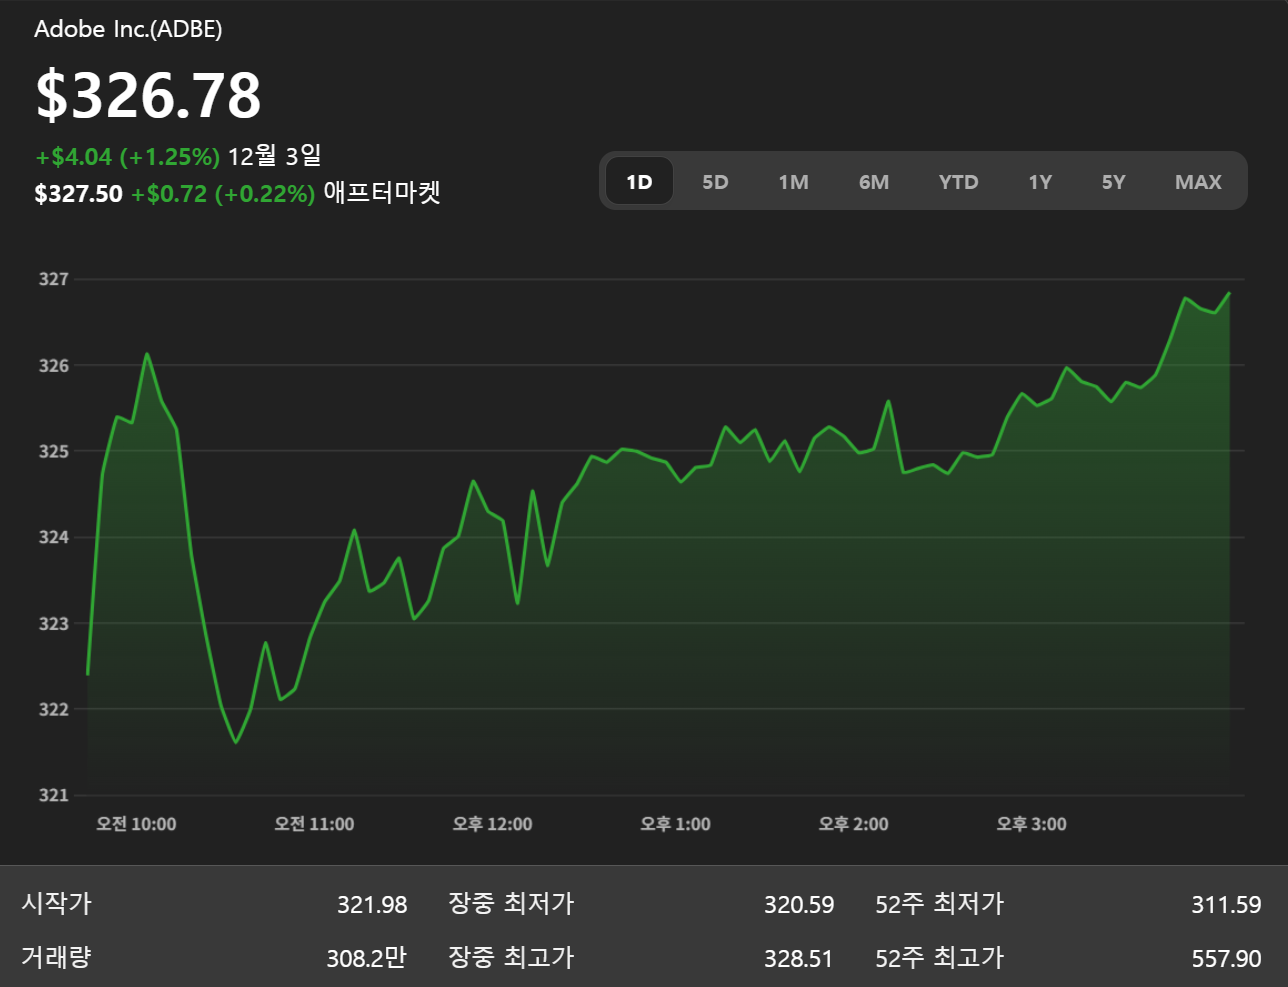Click the chart's final closing point
The image size is (1288, 987).
tap(1229, 293)
